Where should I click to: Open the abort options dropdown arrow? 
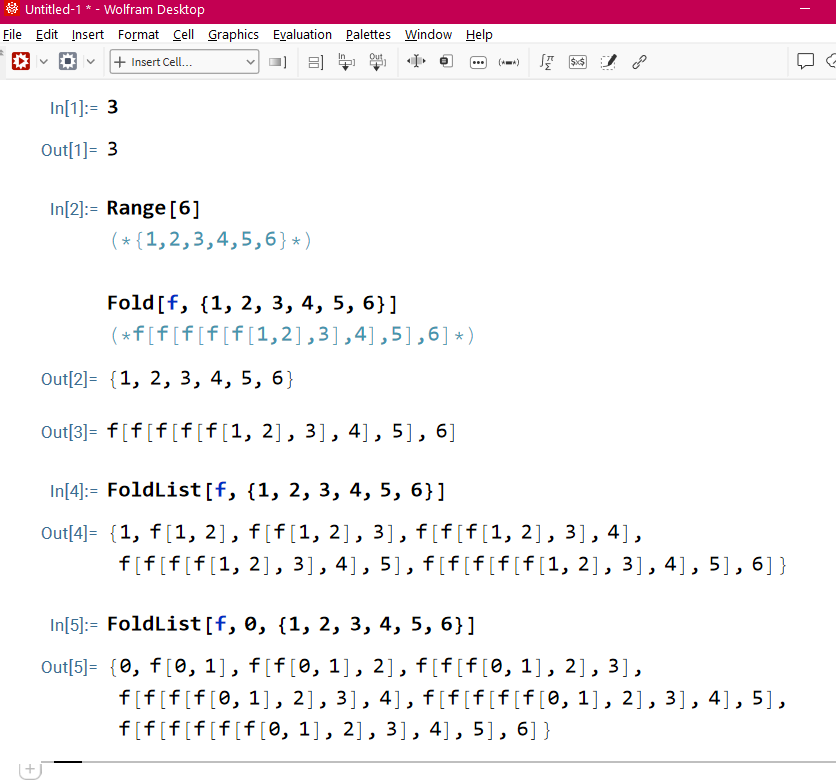pyautogui.click(x=91, y=61)
